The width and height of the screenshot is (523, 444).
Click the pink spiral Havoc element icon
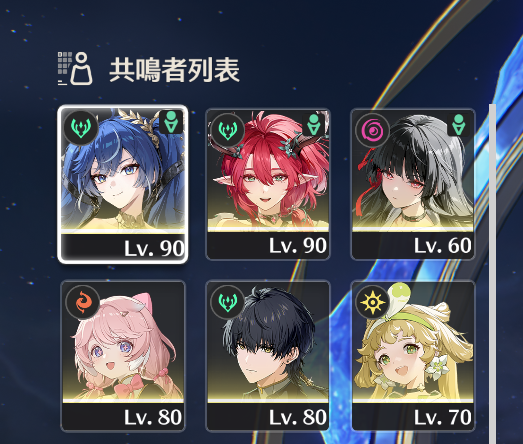pyautogui.click(x=372, y=130)
